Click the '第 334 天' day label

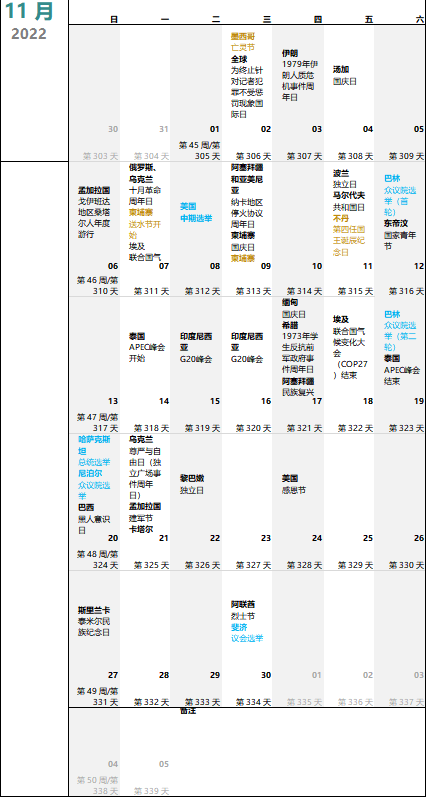click(253, 702)
